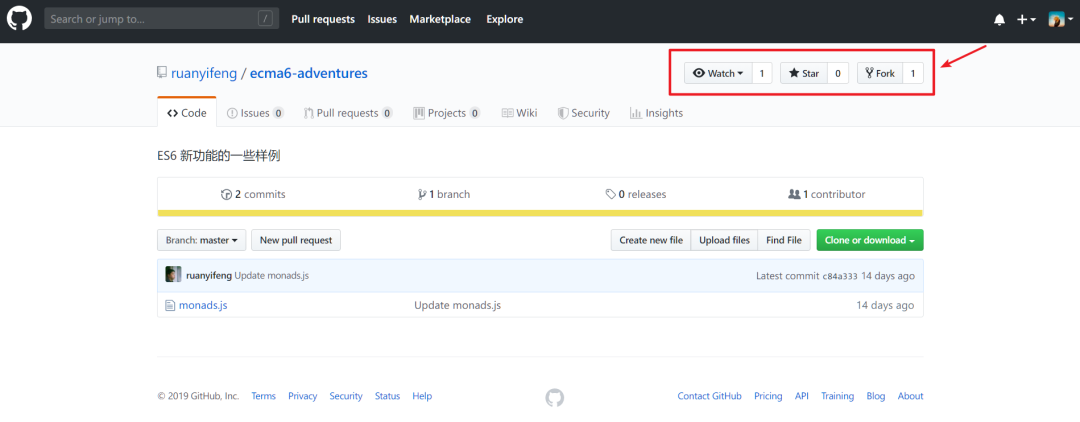Open the Wiki tab
Viewport: 1080px width, 422px height.
click(x=519, y=113)
